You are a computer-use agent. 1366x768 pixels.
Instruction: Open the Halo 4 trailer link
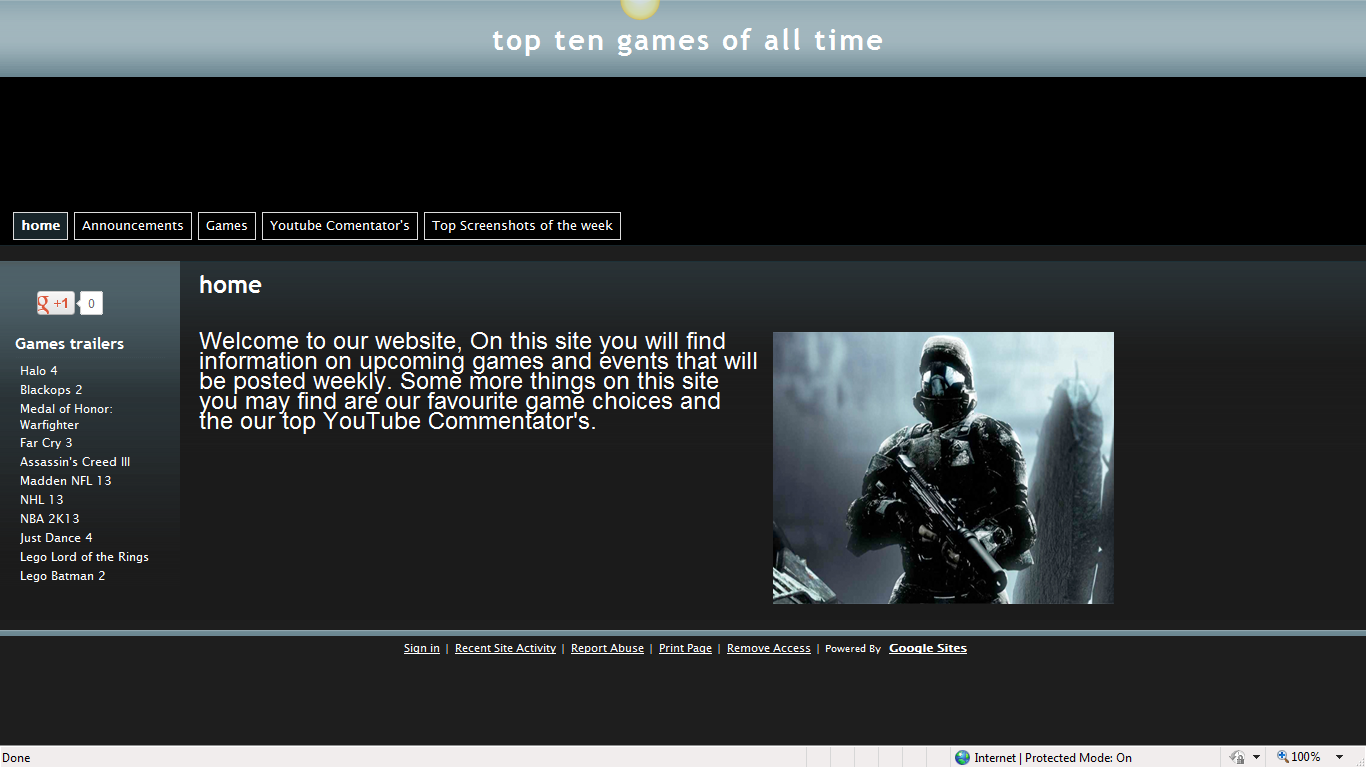coord(39,371)
